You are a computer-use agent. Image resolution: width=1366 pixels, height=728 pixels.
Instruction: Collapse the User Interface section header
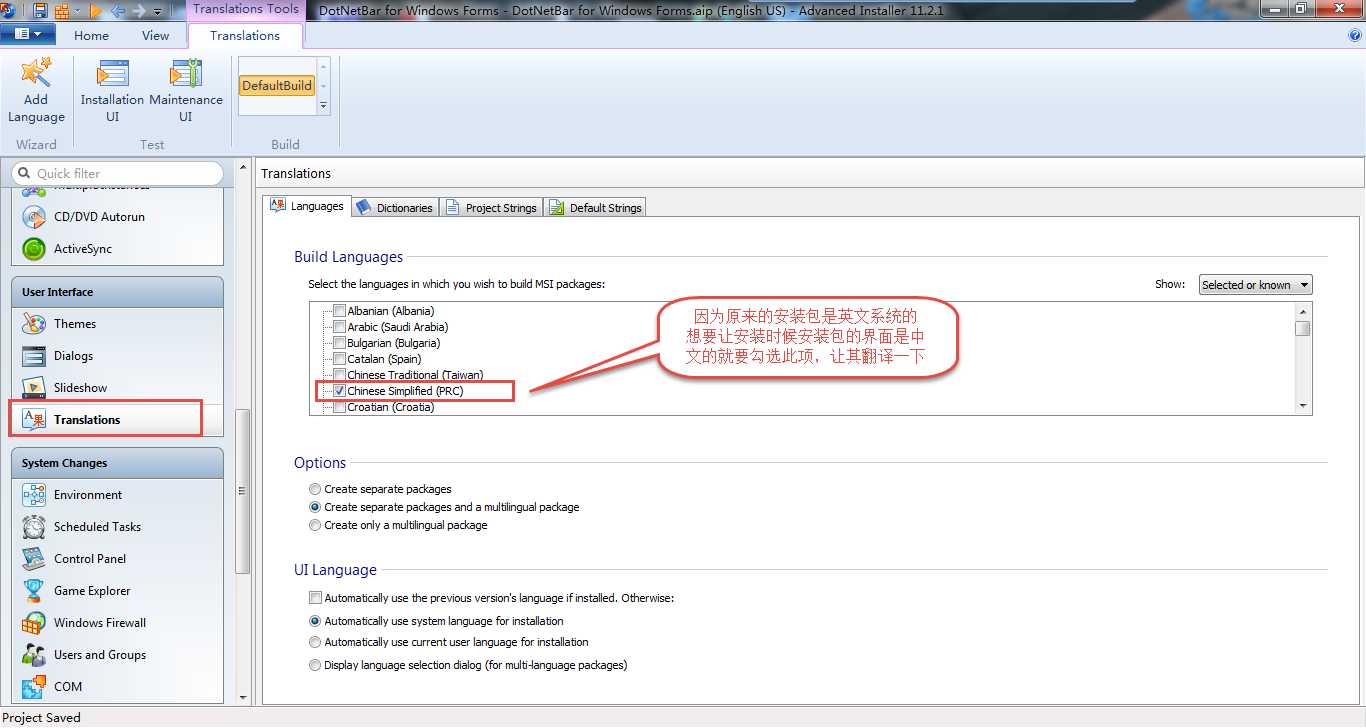coord(117,292)
